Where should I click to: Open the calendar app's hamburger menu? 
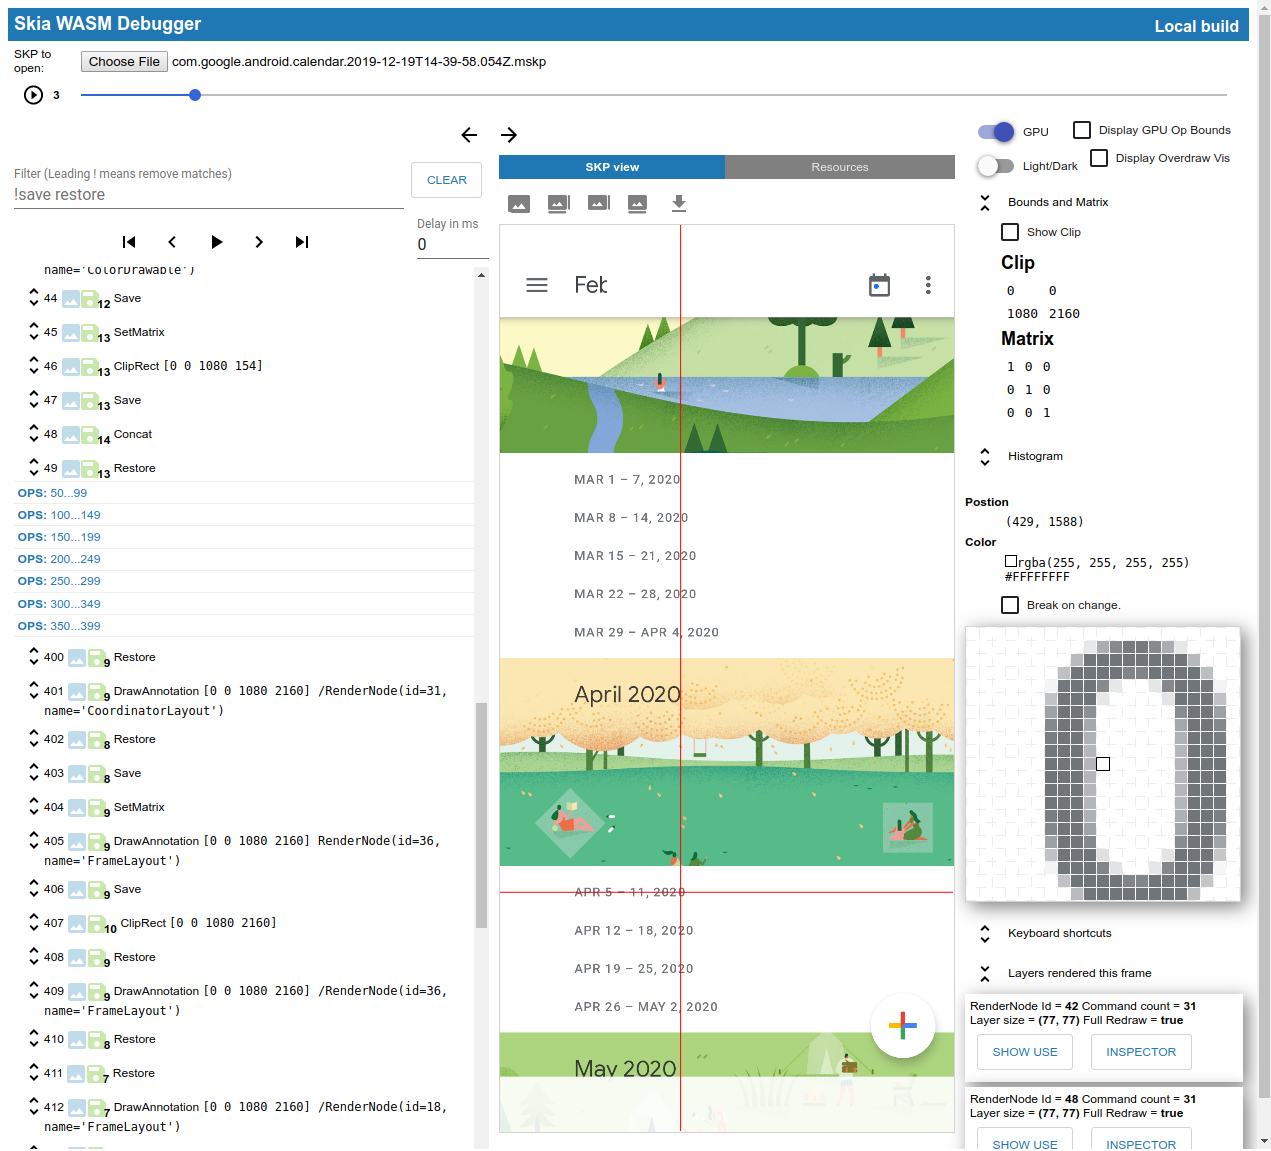(x=537, y=285)
